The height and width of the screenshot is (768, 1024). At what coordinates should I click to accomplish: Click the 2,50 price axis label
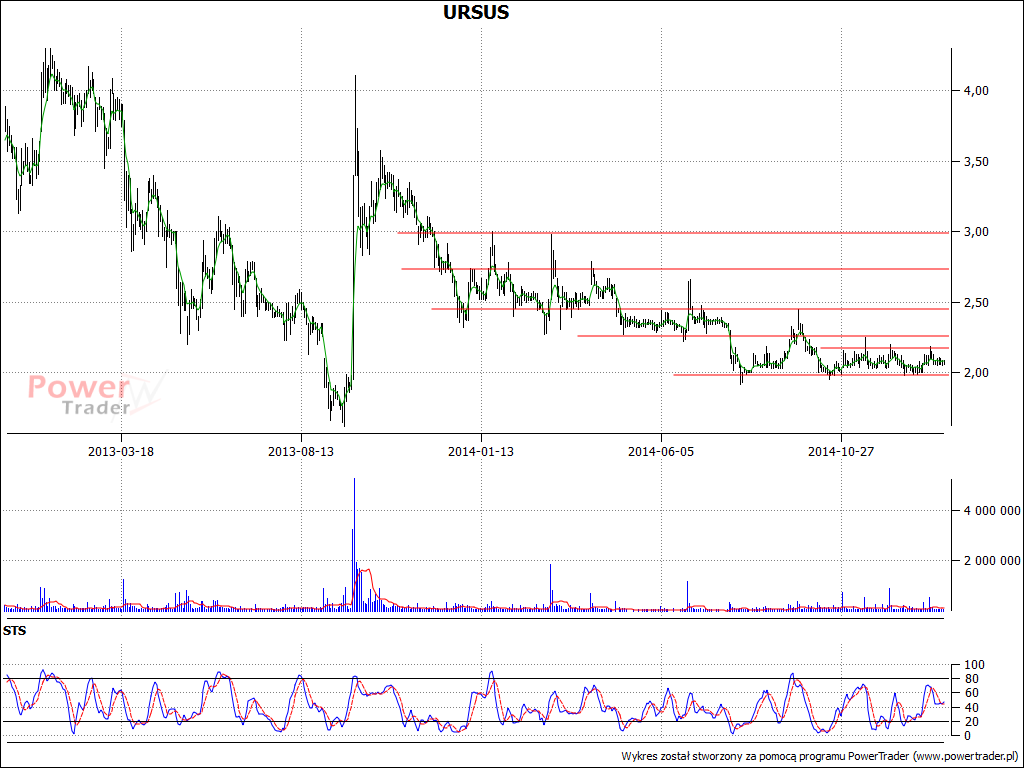tap(976, 302)
